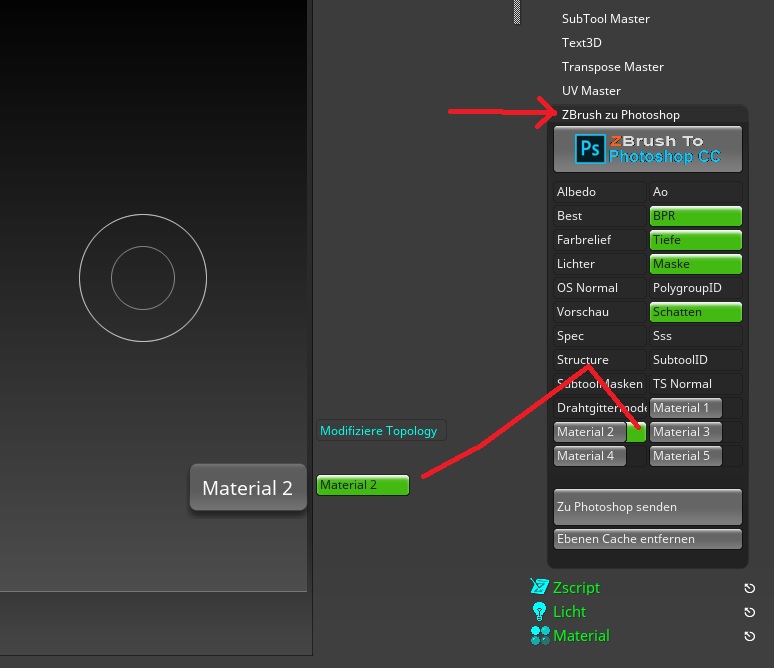Disable the Maske pass
774x668 pixels.
coord(696,264)
